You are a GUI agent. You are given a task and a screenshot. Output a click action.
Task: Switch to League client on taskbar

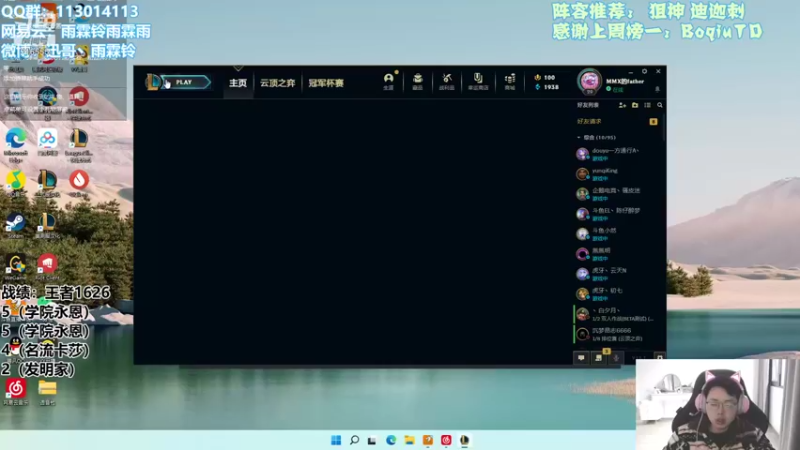point(464,440)
